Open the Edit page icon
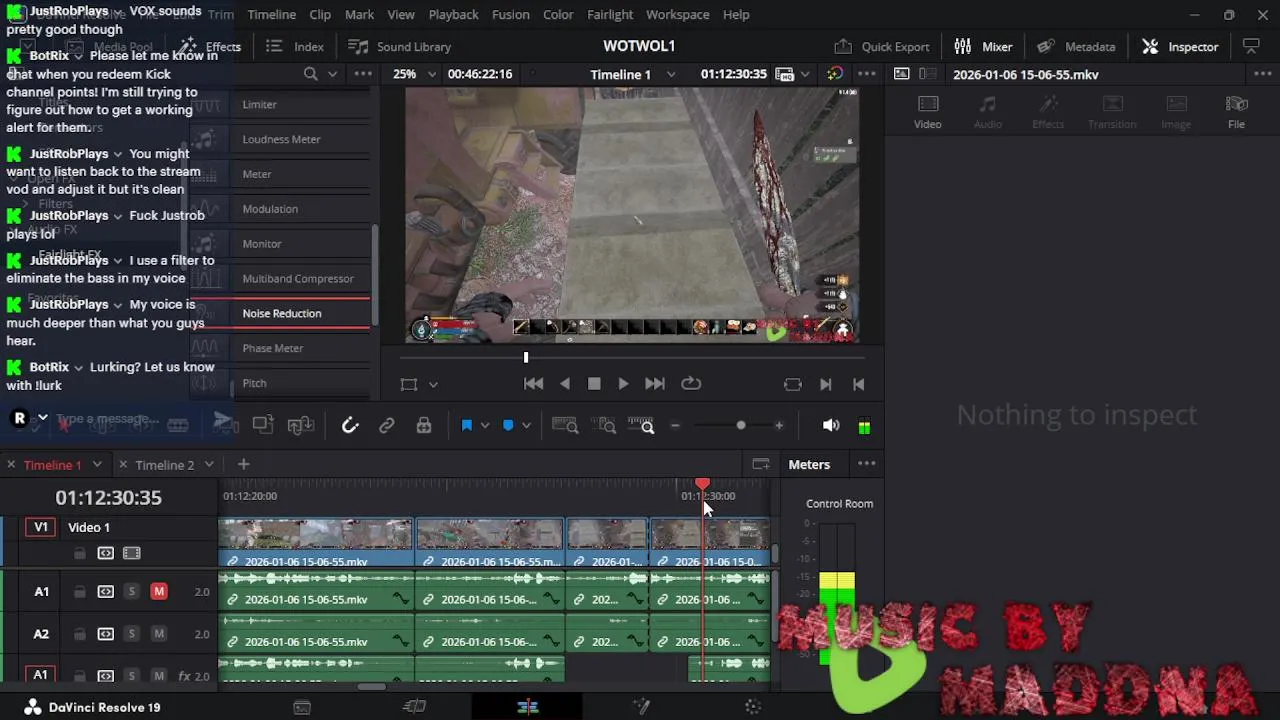Image resolution: width=1280 pixels, height=720 pixels. click(528, 706)
